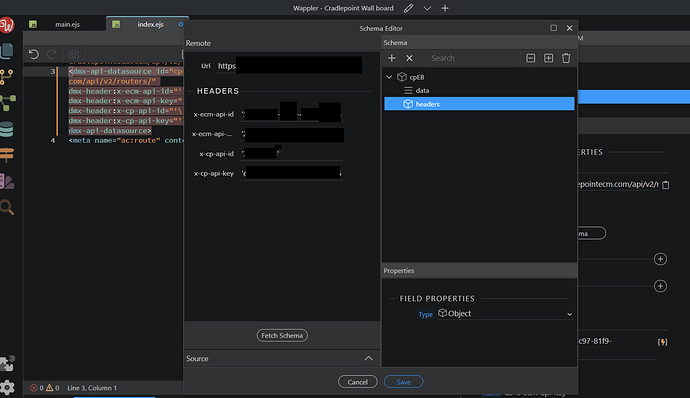
Task: Open the project chevron dropdown in title bar
Action: pos(427,8)
